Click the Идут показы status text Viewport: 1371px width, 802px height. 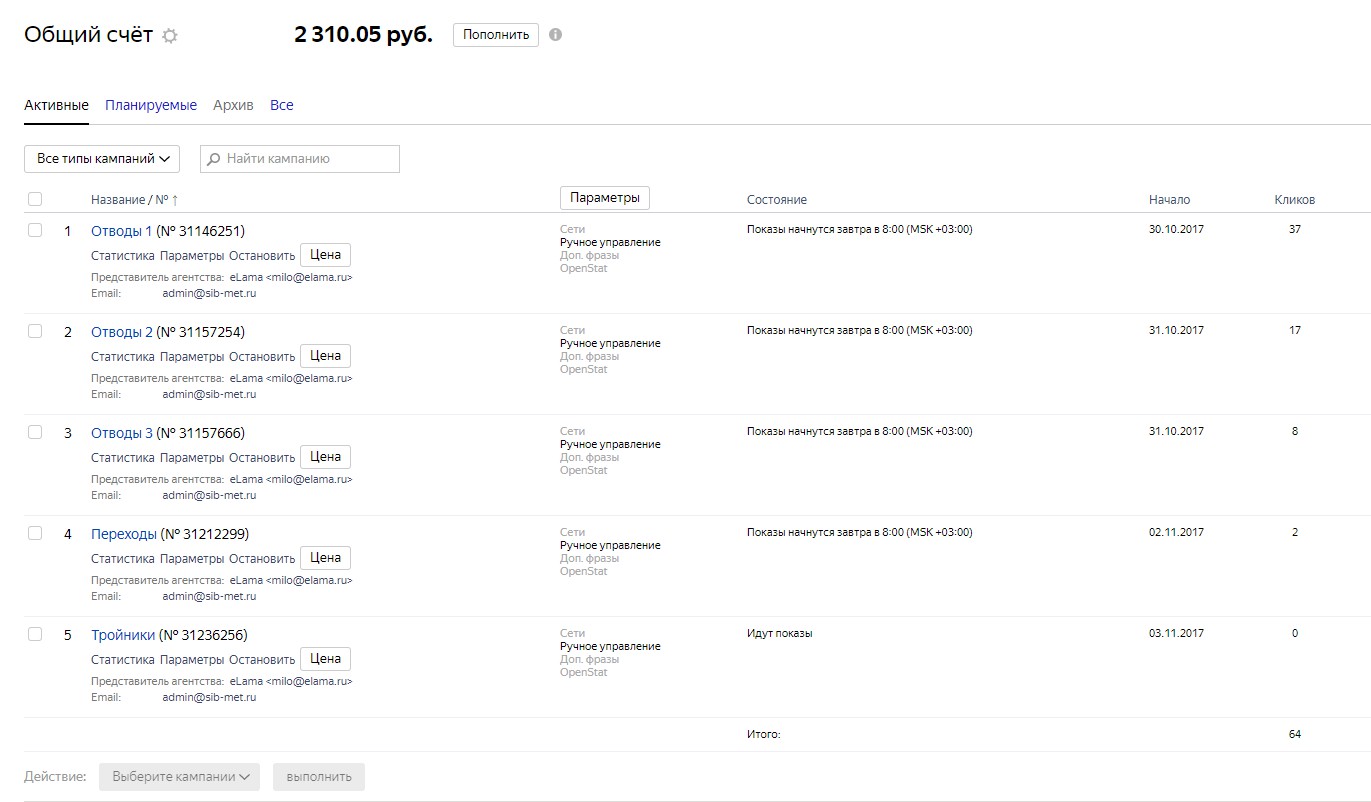pos(780,633)
